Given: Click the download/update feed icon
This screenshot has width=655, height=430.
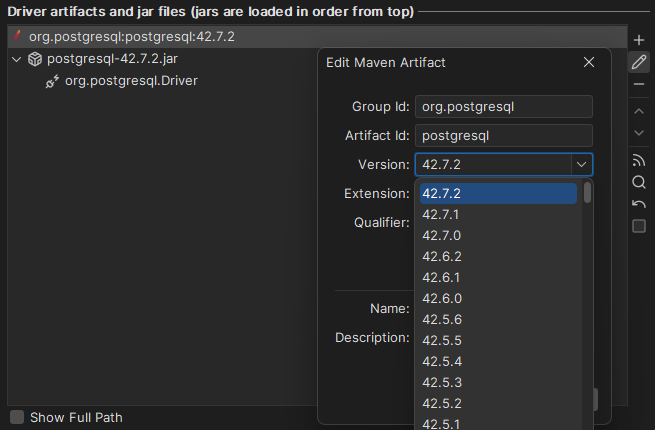Looking at the screenshot, I should [639, 160].
